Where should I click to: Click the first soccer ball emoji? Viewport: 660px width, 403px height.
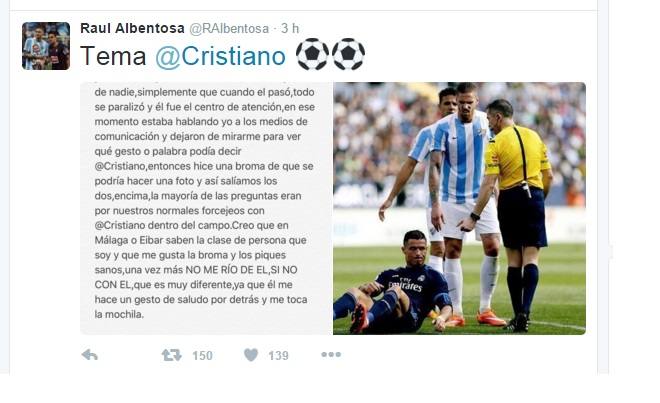click(x=312, y=54)
